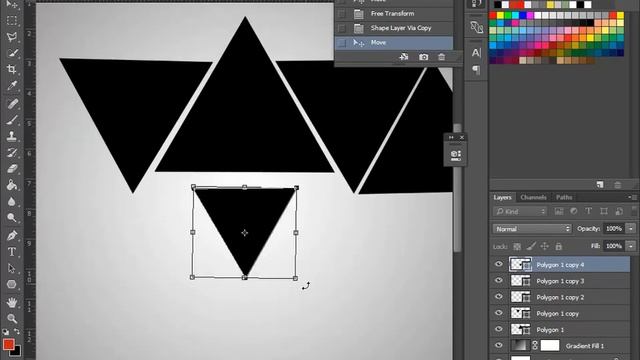Select the Move tool in toolbar

[x=11, y=4]
